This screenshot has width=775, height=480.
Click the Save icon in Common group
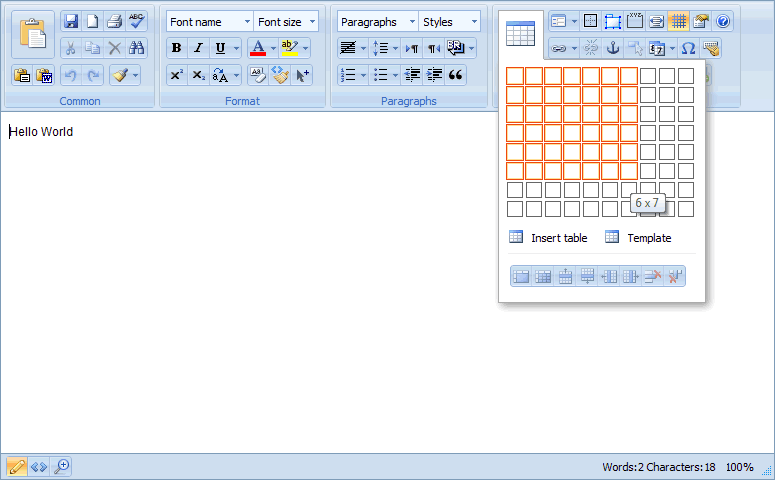70,21
